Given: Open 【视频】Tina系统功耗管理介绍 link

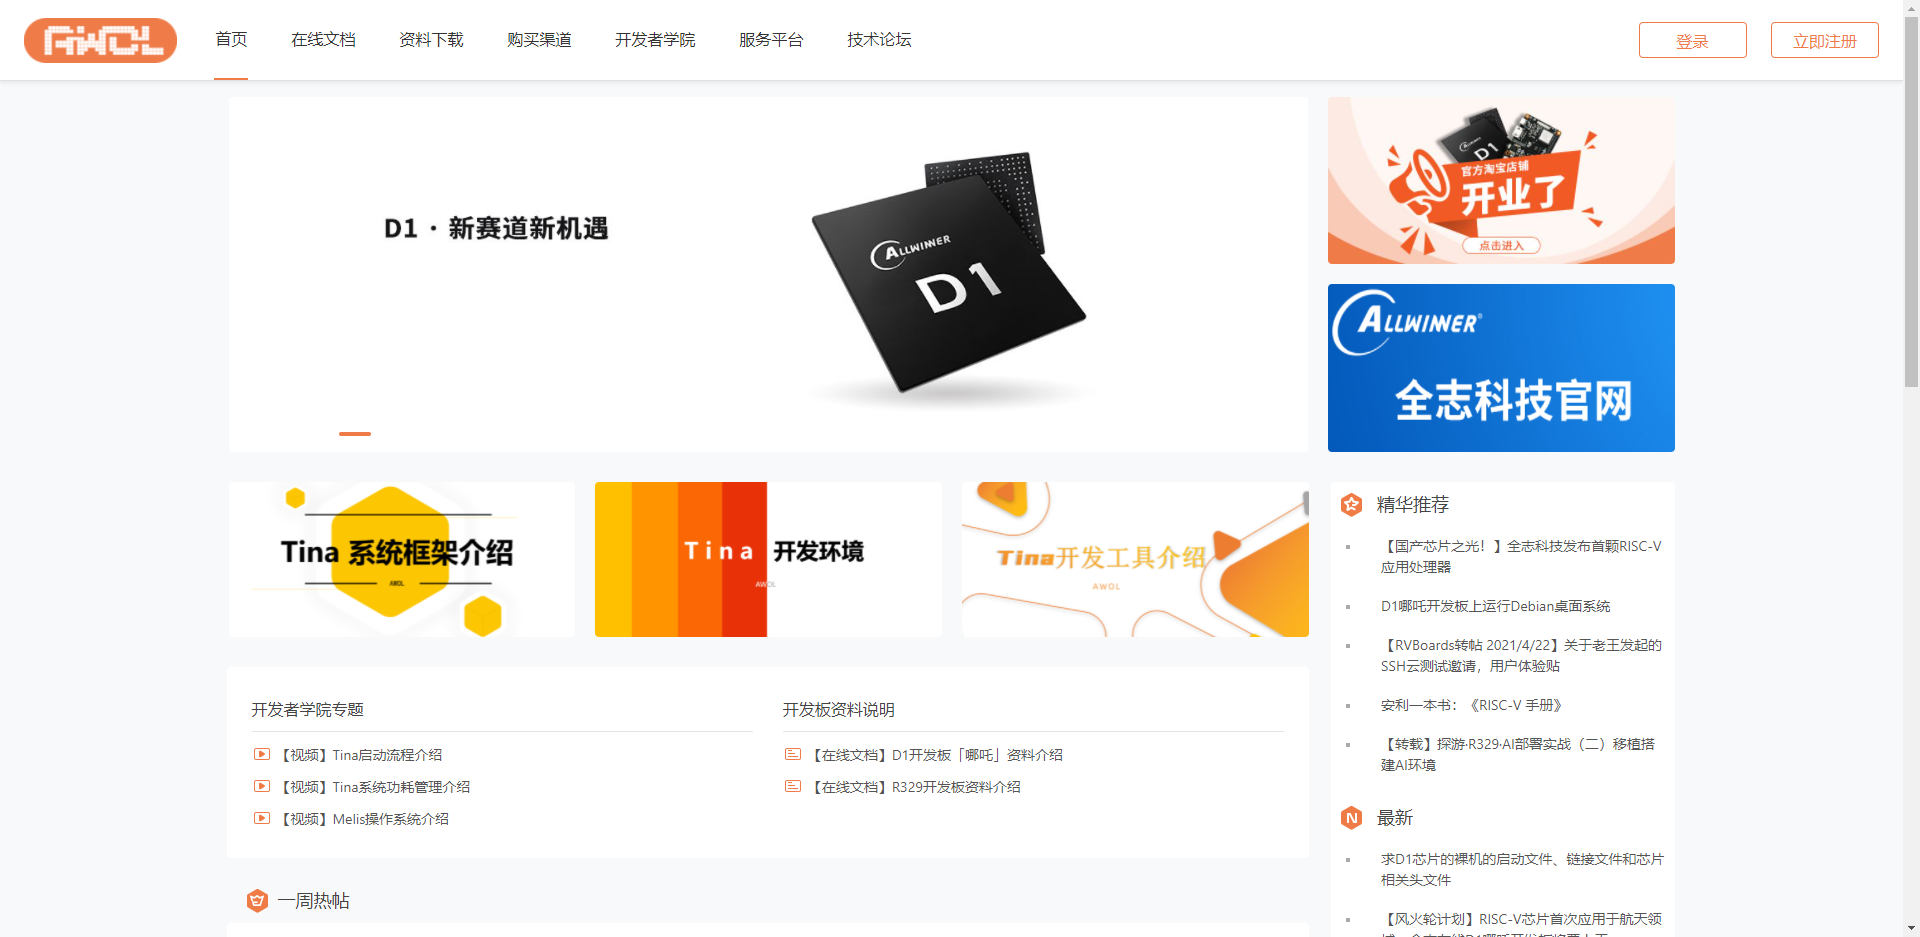Looking at the screenshot, I should [374, 787].
